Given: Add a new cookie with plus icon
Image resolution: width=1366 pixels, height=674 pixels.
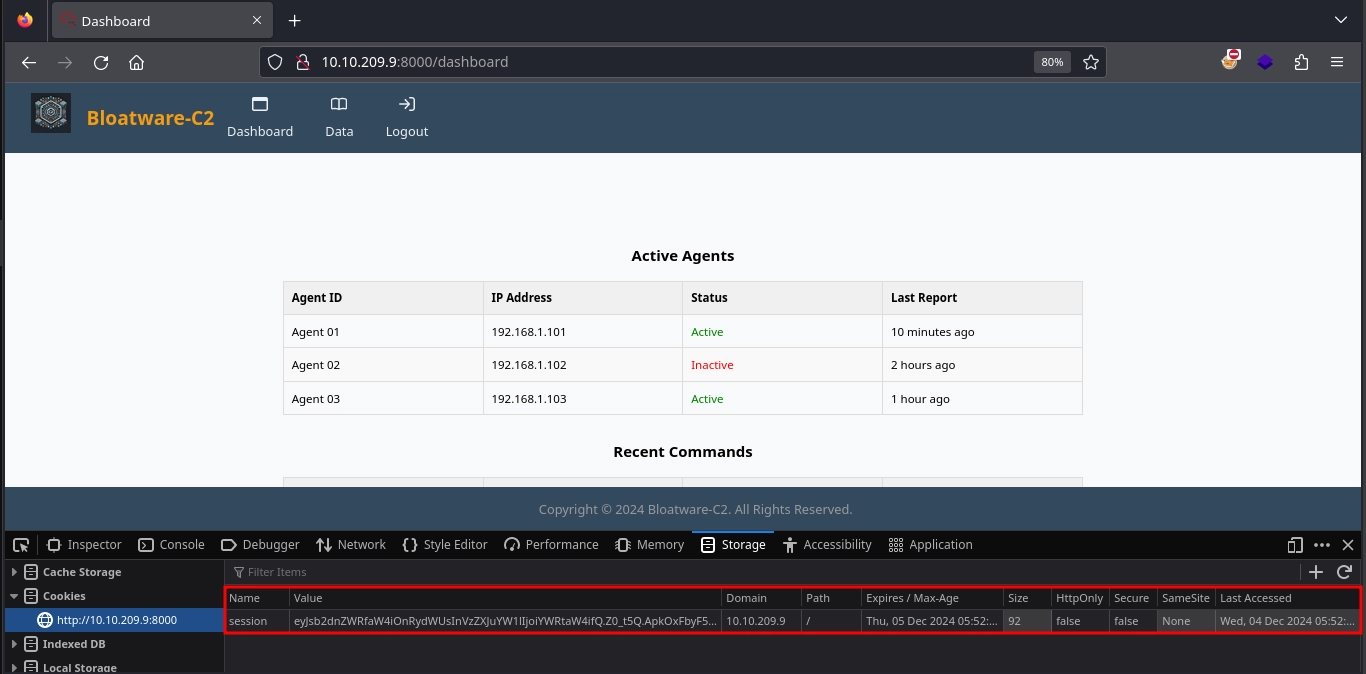Looking at the screenshot, I should [1316, 572].
